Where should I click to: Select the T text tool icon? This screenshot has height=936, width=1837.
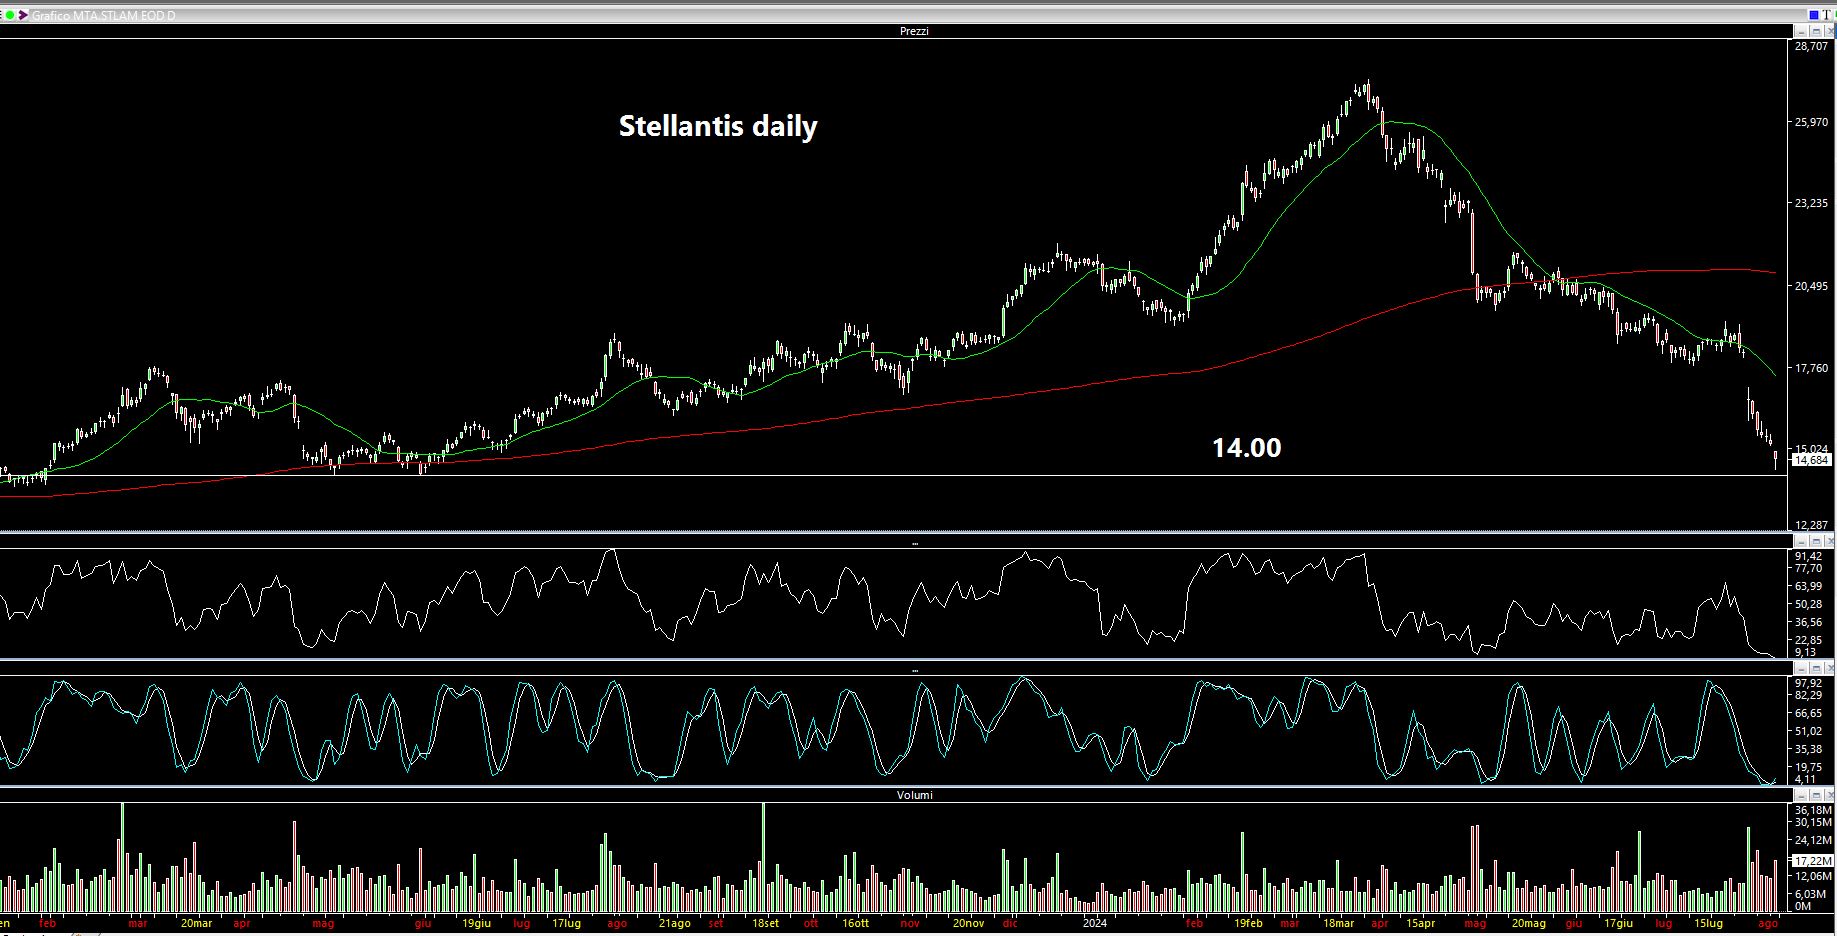1827,15
